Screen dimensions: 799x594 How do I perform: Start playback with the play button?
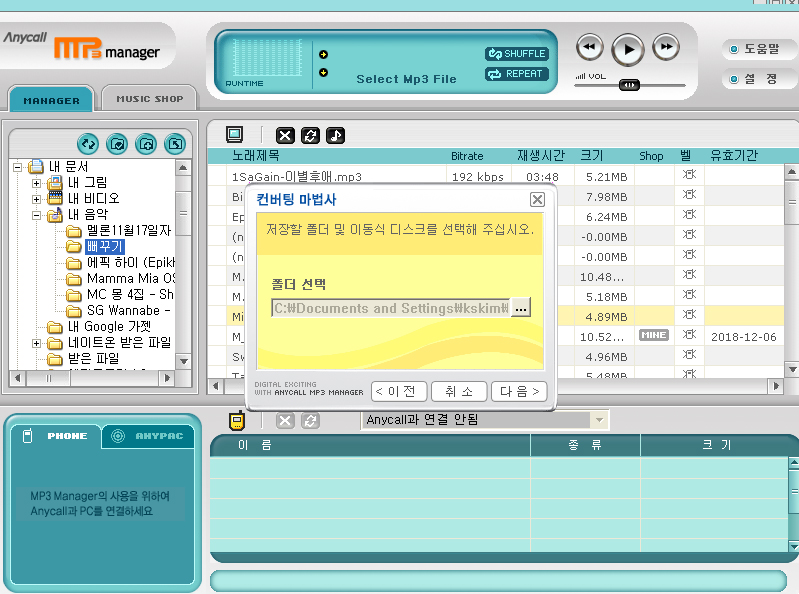tap(628, 49)
